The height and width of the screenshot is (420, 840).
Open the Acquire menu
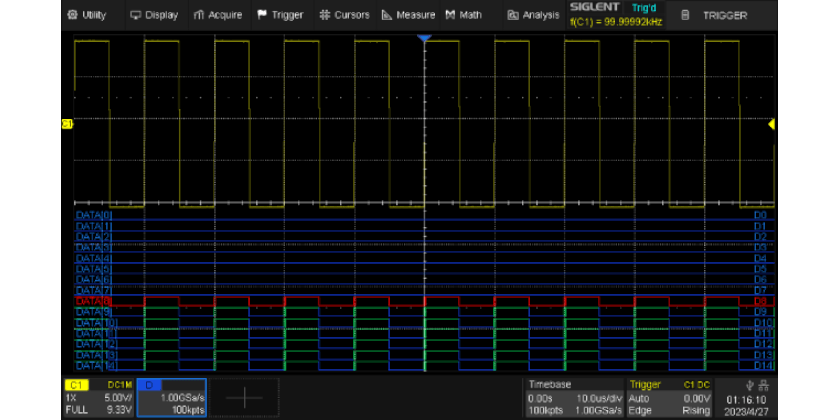pos(218,15)
